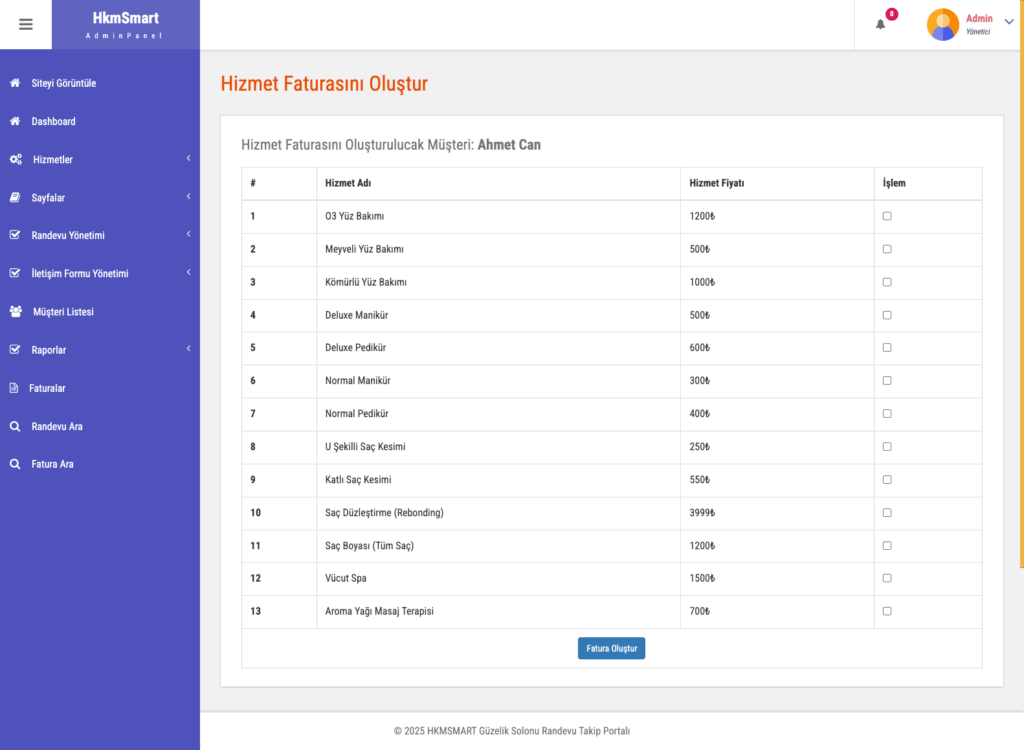Expand İletişim Formu Yönetimi chevron

coord(188,272)
